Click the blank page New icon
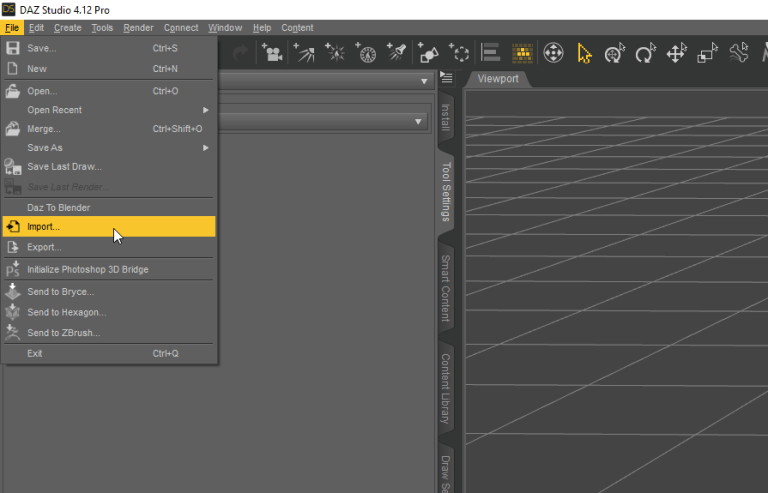Screen dimensions: 768x493 point(13,69)
